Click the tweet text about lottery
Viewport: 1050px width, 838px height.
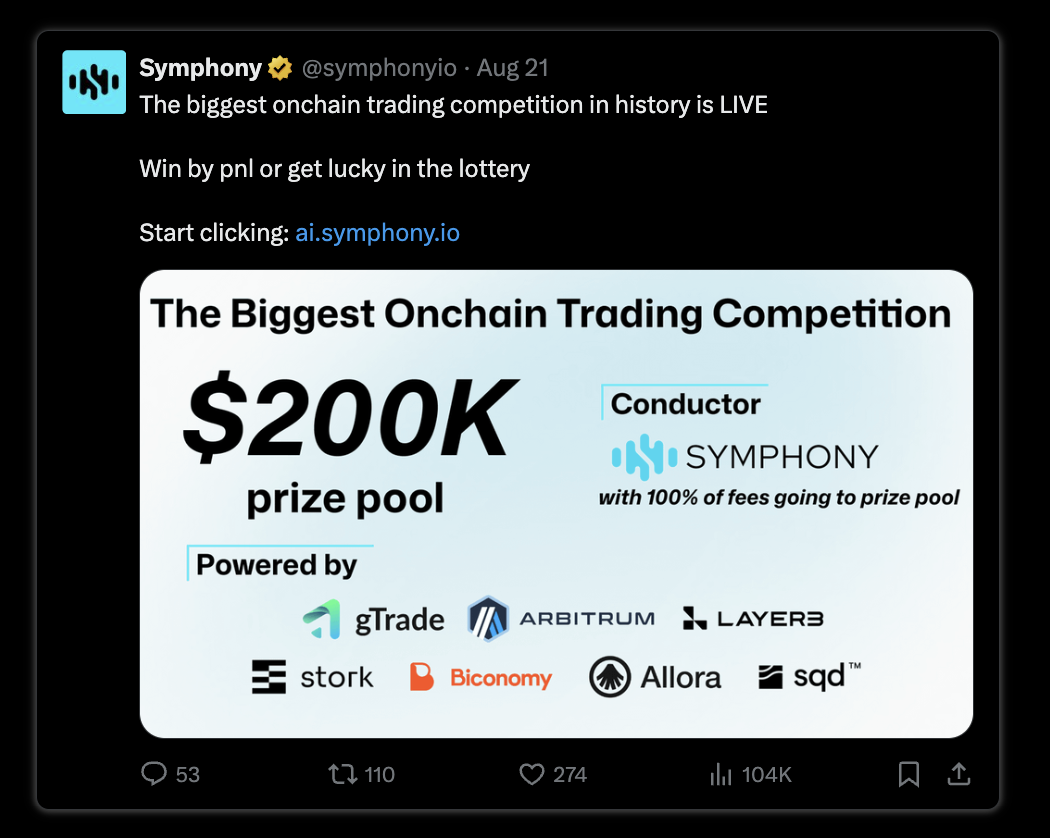[x=334, y=169]
